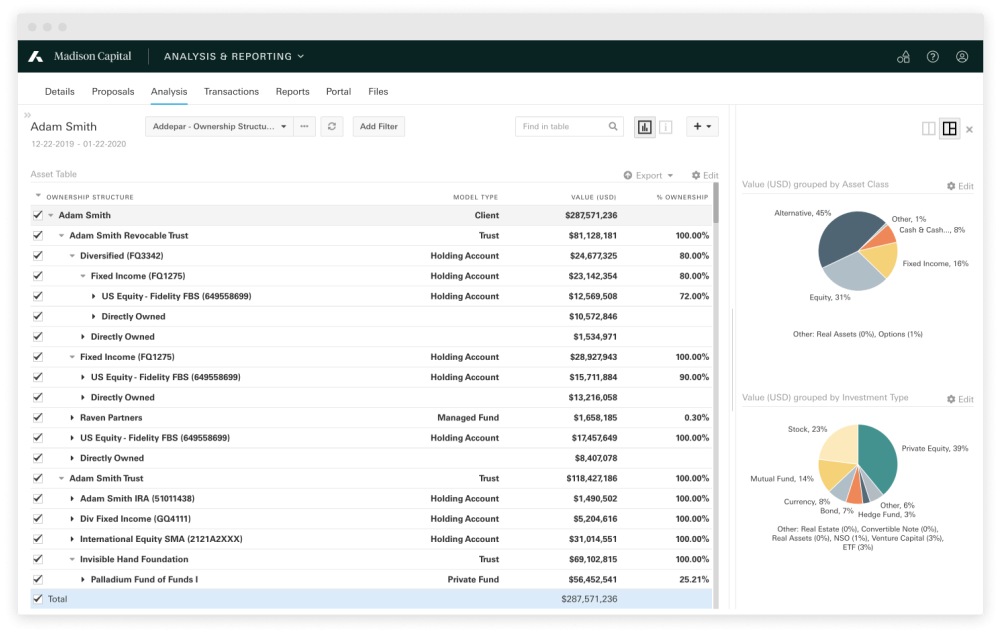Open the three-dots more options button
The height and width of the screenshot is (634, 1000).
(305, 127)
